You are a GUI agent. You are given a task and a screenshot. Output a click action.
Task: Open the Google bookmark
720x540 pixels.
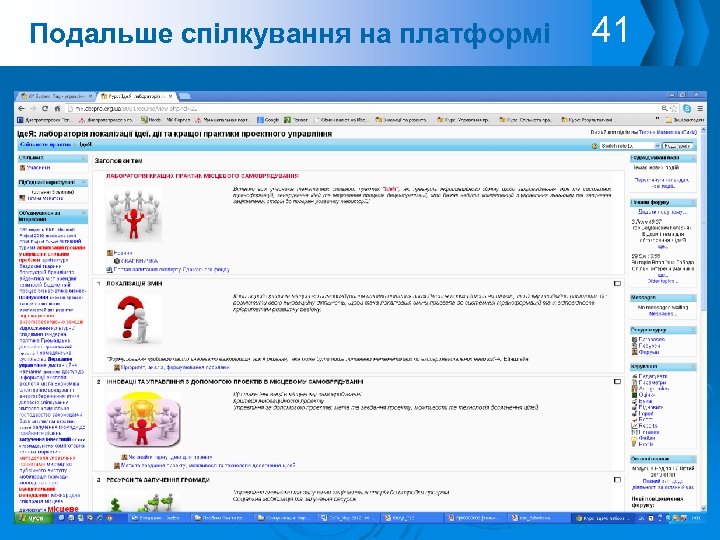point(268,120)
